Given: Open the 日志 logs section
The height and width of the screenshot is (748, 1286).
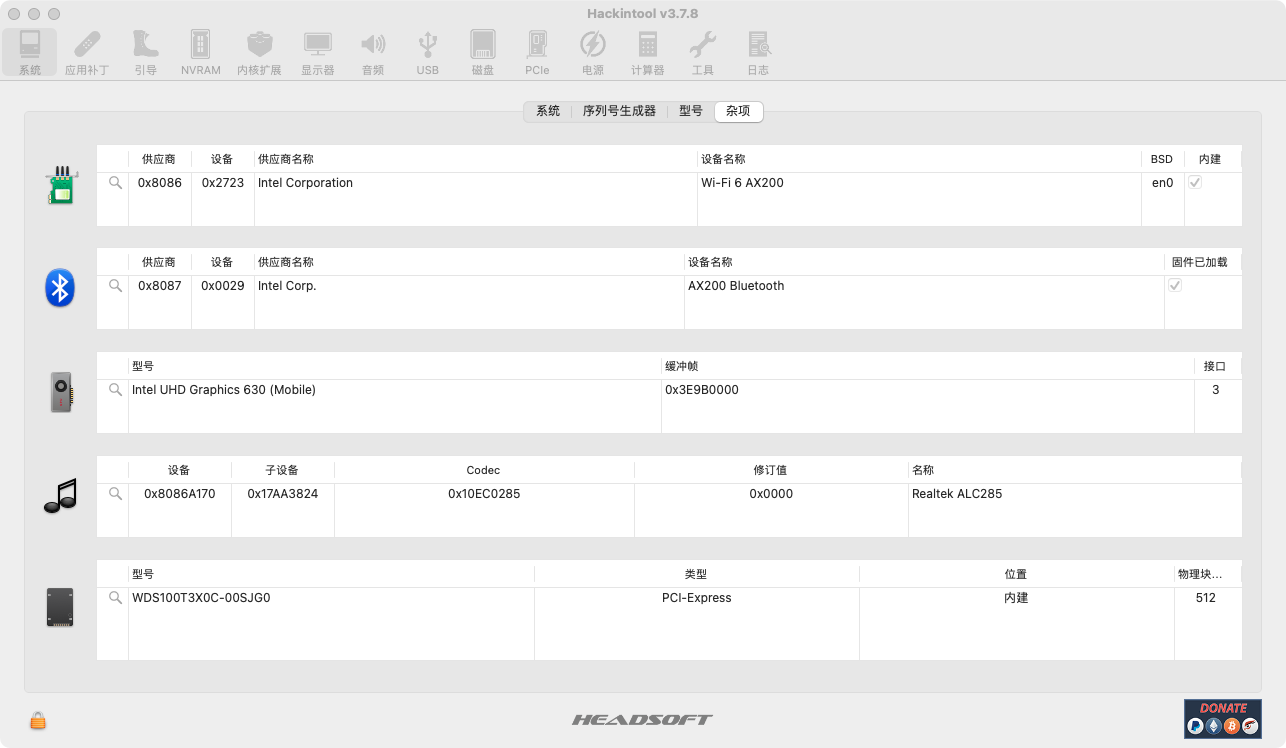Looking at the screenshot, I should [758, 52].
